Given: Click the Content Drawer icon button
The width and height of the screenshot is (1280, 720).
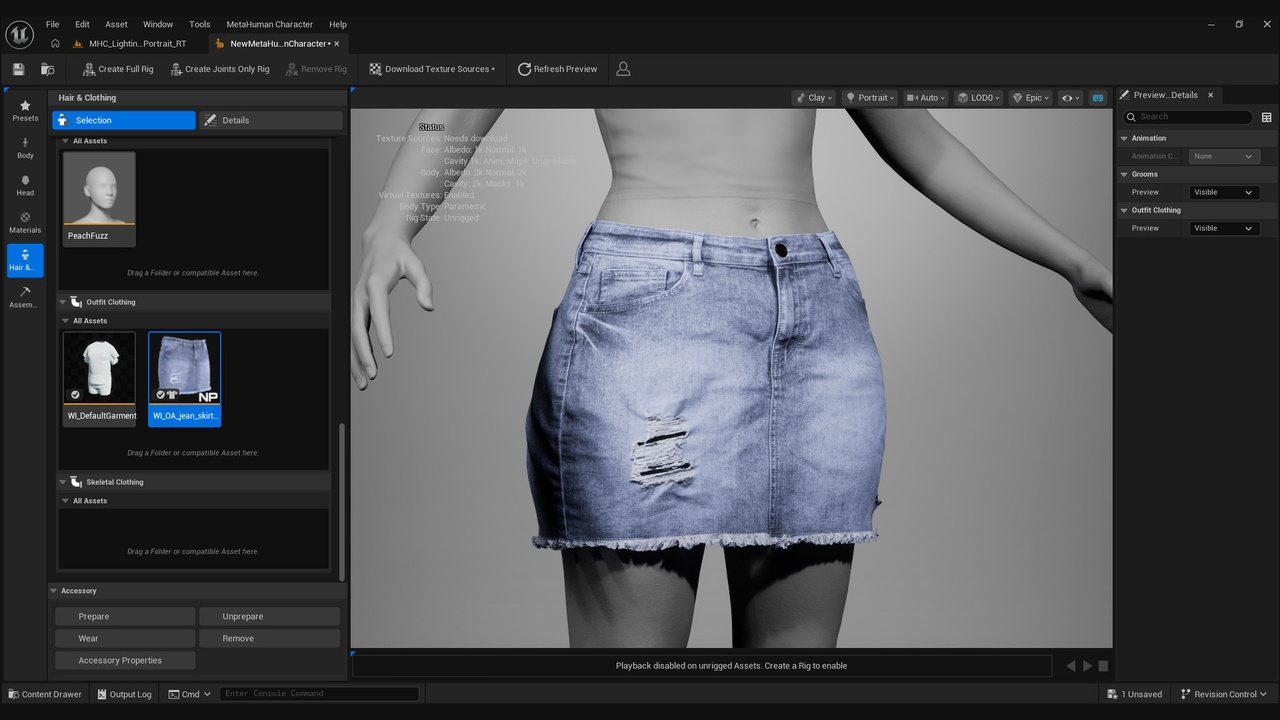Looking at the screenshot, I should coord(45,694).
